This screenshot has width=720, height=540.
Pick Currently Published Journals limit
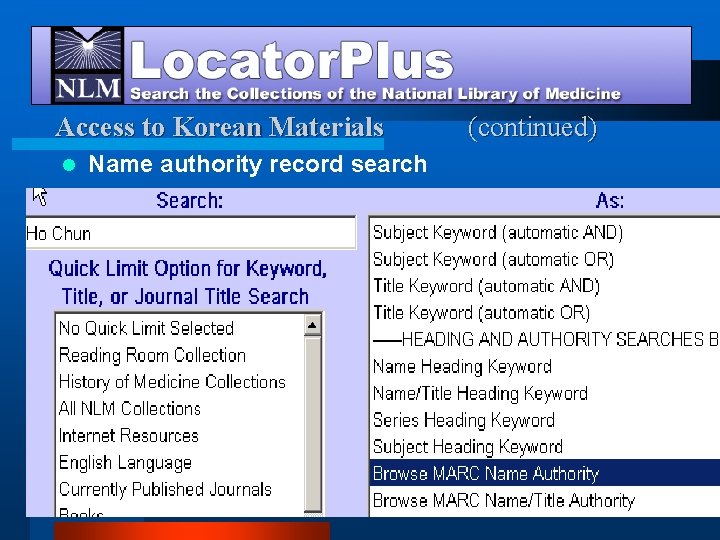tap(180, 489)
